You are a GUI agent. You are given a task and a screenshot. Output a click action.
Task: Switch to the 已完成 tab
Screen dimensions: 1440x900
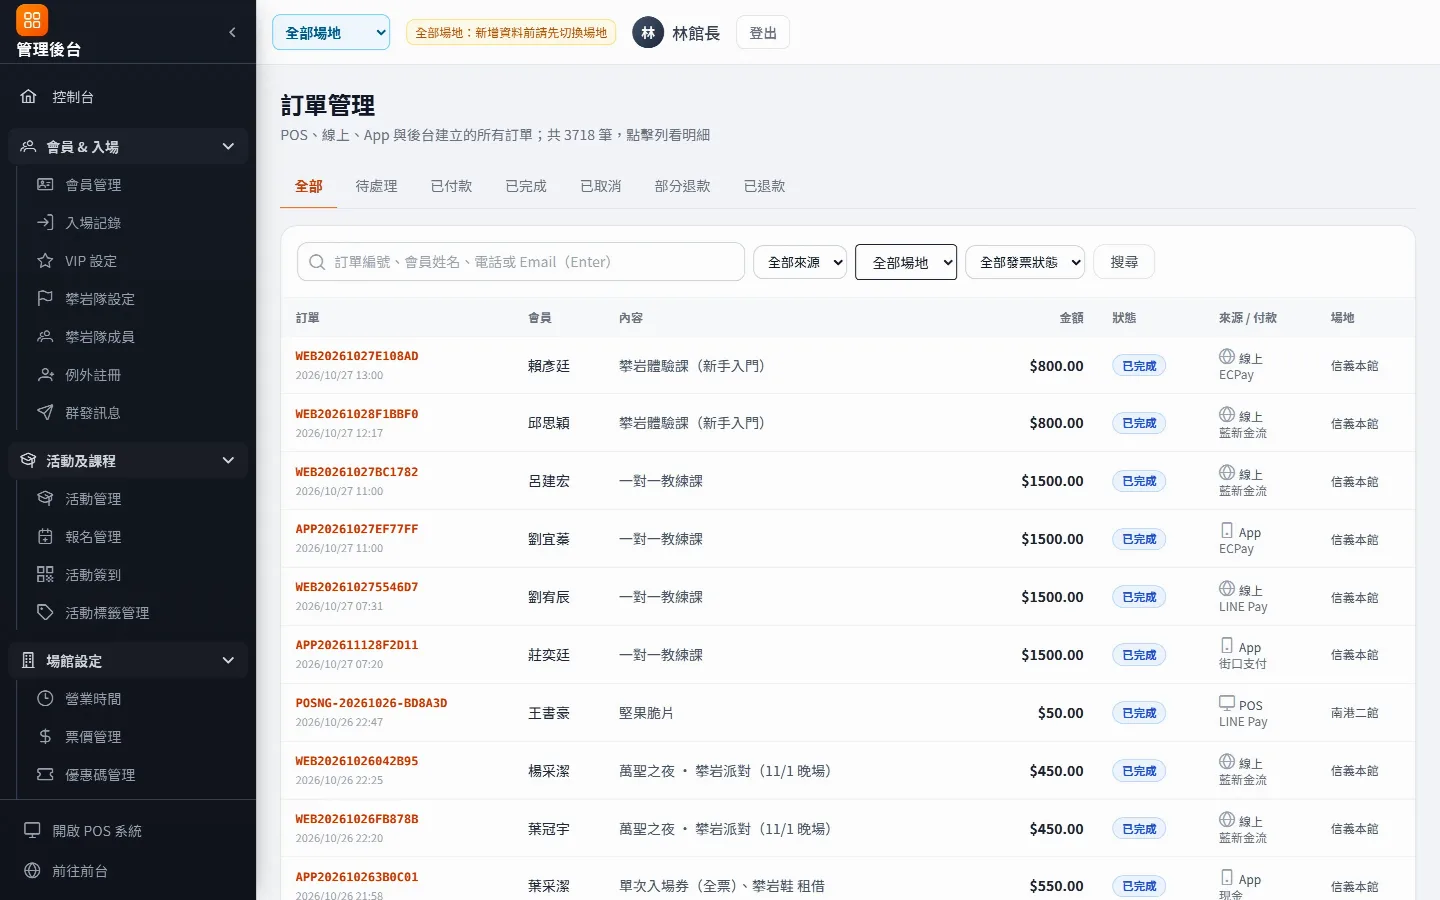[x=526, y=186]
